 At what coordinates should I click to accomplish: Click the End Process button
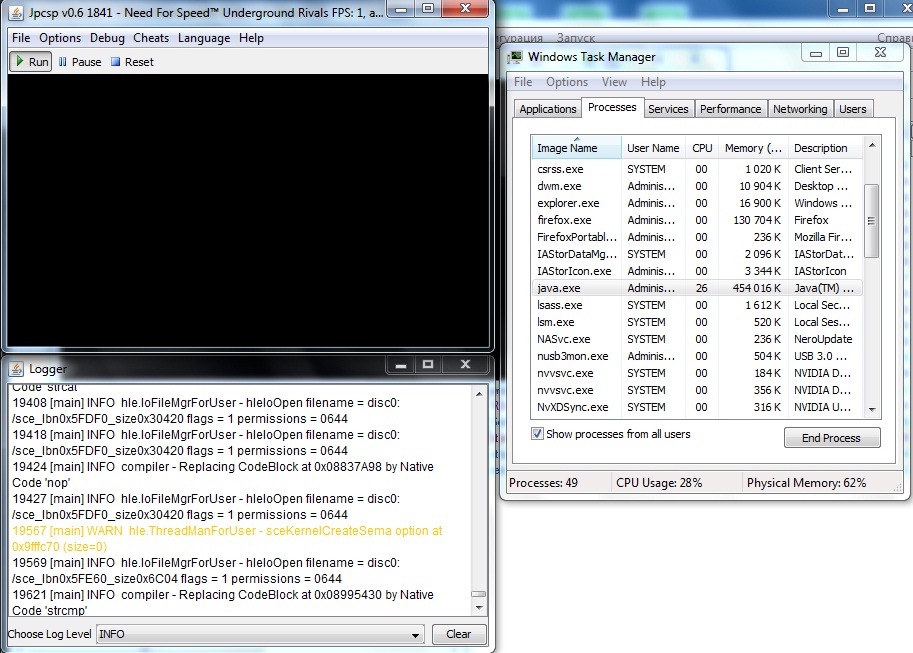coord(831,438)
